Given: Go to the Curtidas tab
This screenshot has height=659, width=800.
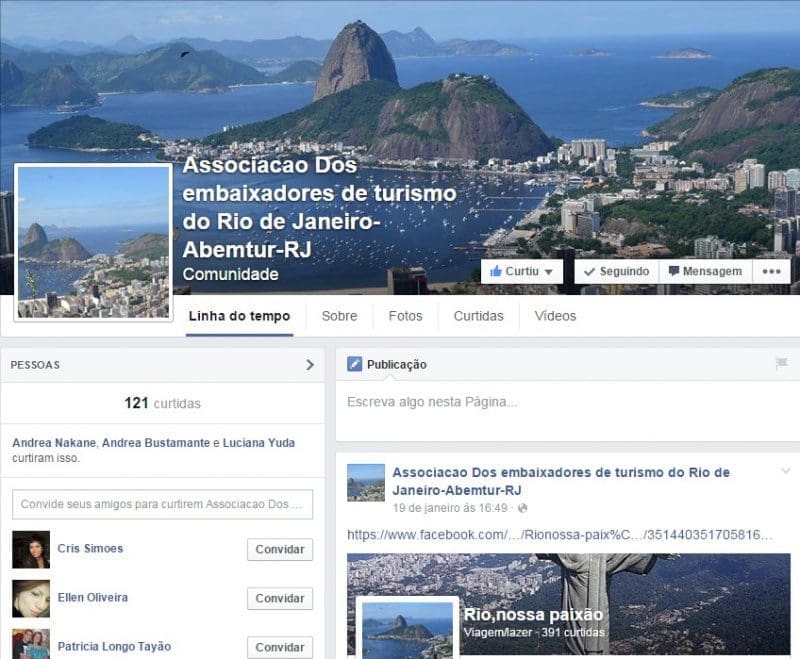Looking at the screenshot, I should click(479, 316).
